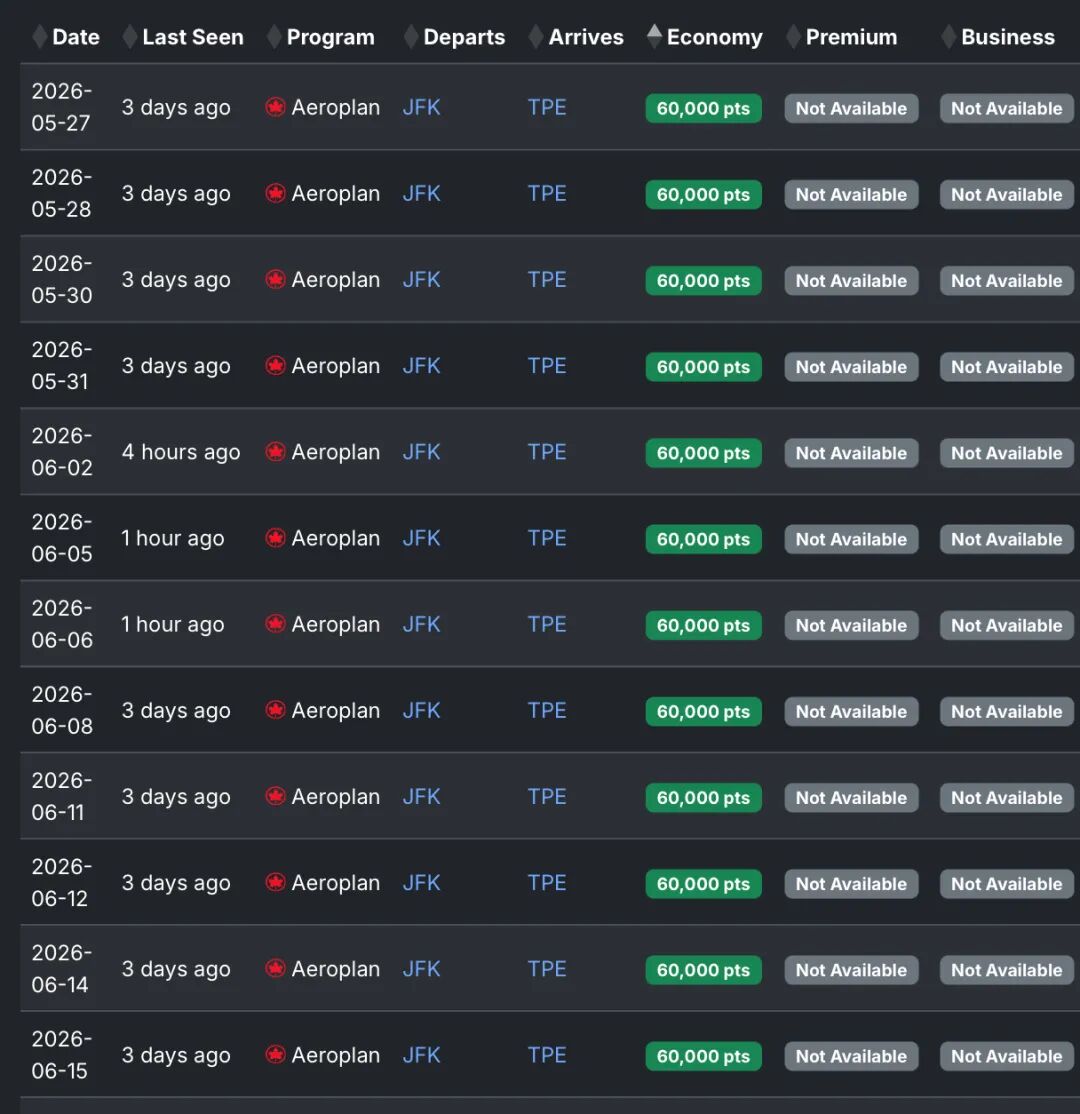
Task: Sort table by Date column sort icon
Action: click(x=39, y=37)
